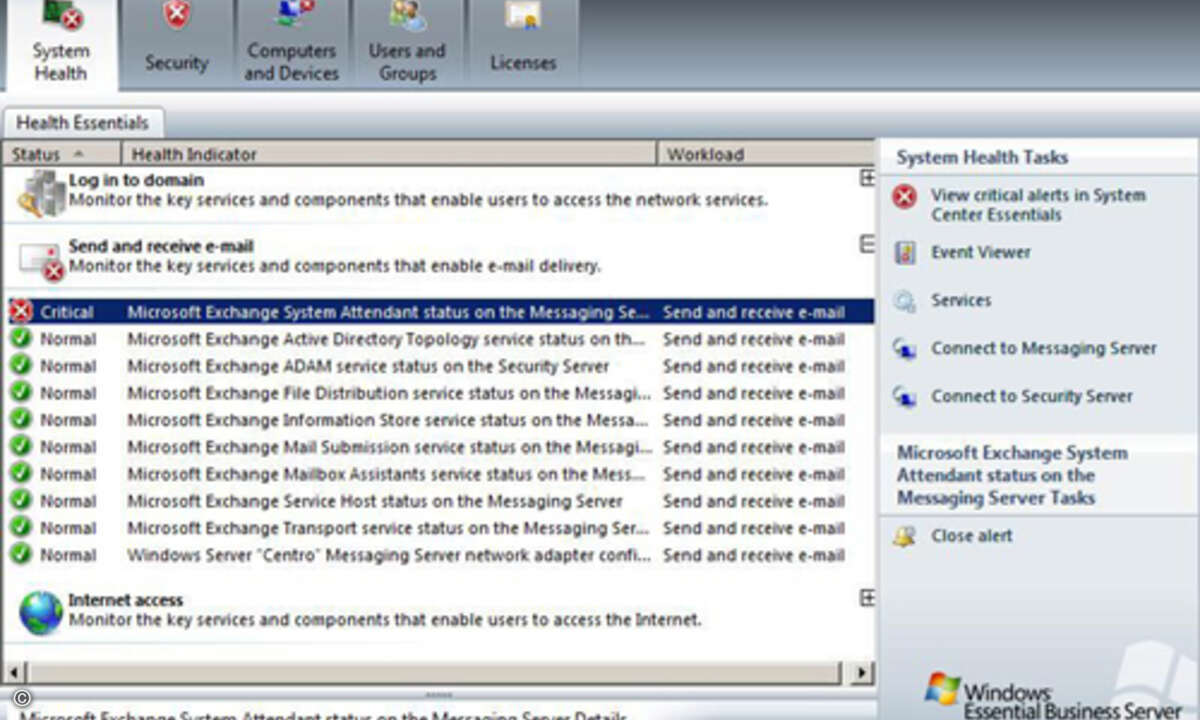
Task: Click the Workload column header
Action: pos(766,154)
